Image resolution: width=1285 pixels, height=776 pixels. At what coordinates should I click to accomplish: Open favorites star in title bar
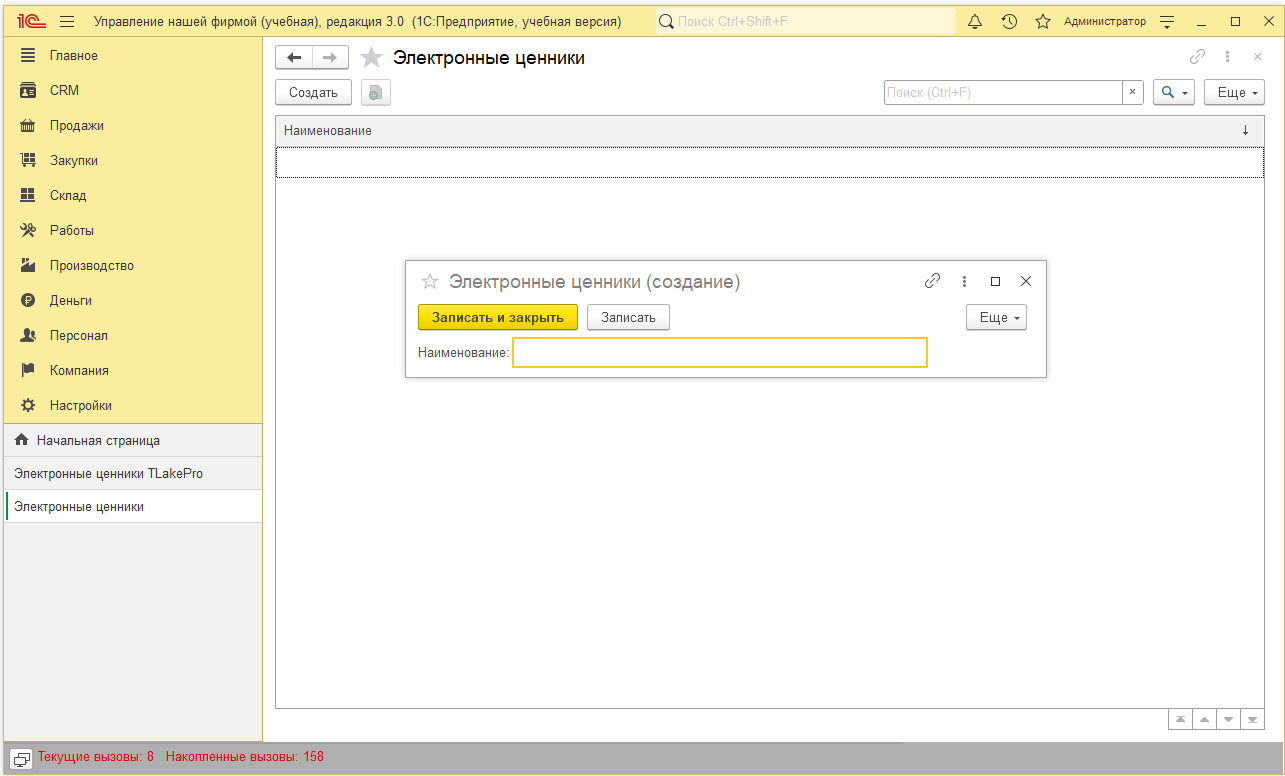(x=1043, y=21)
